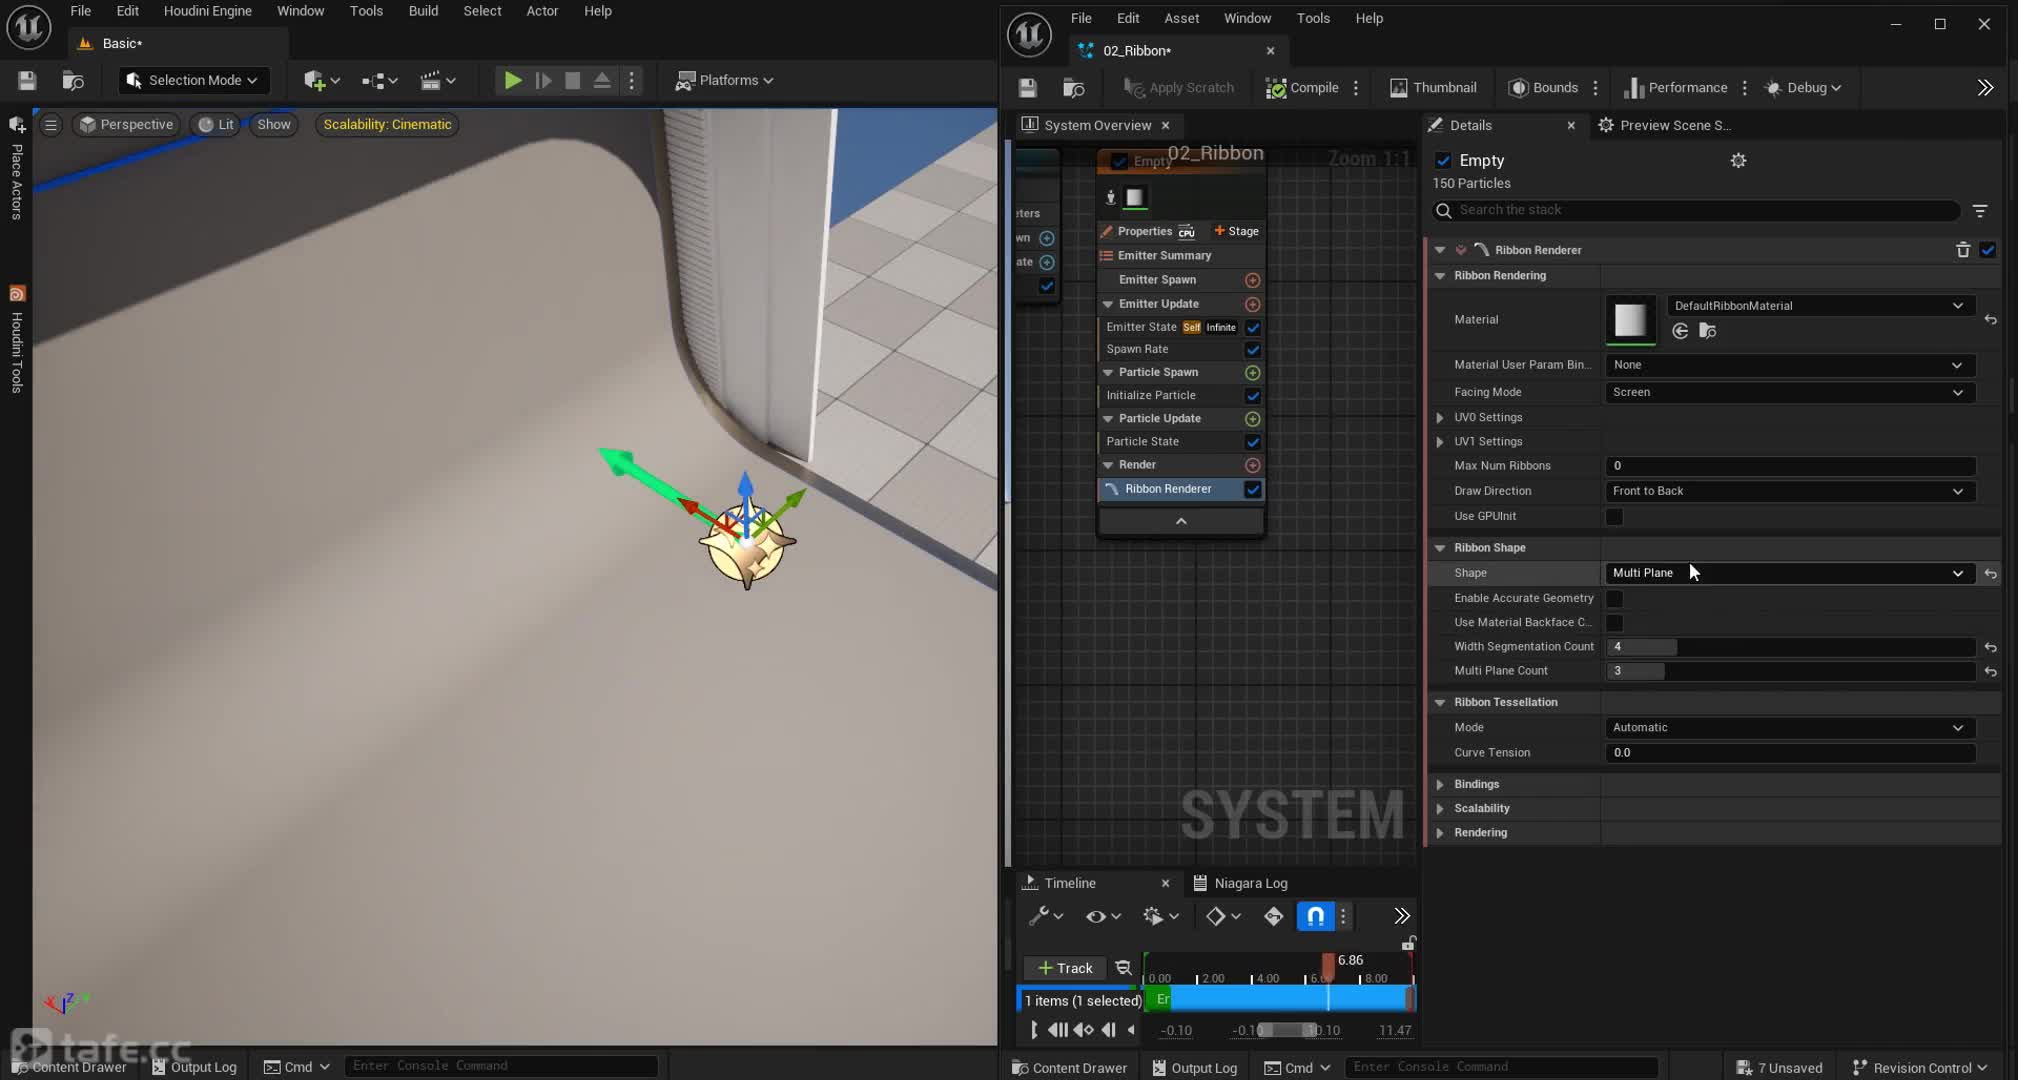Open the Perspective view mode menu
Image resolution: width=2018 pixels, height=1080 pixels.
click(126, 125)
